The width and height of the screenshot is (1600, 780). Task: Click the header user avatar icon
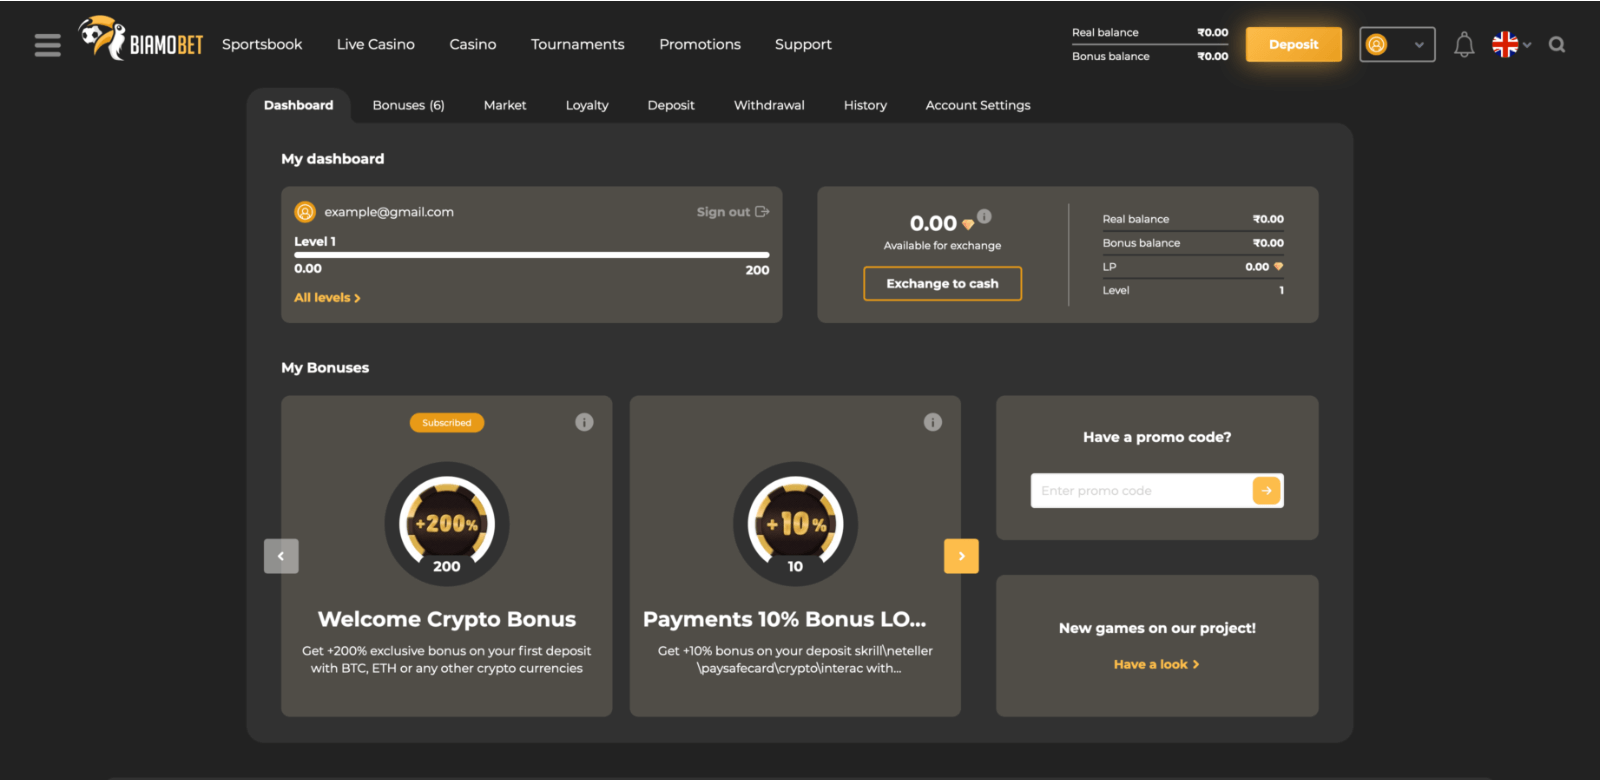pos(1377,44)
